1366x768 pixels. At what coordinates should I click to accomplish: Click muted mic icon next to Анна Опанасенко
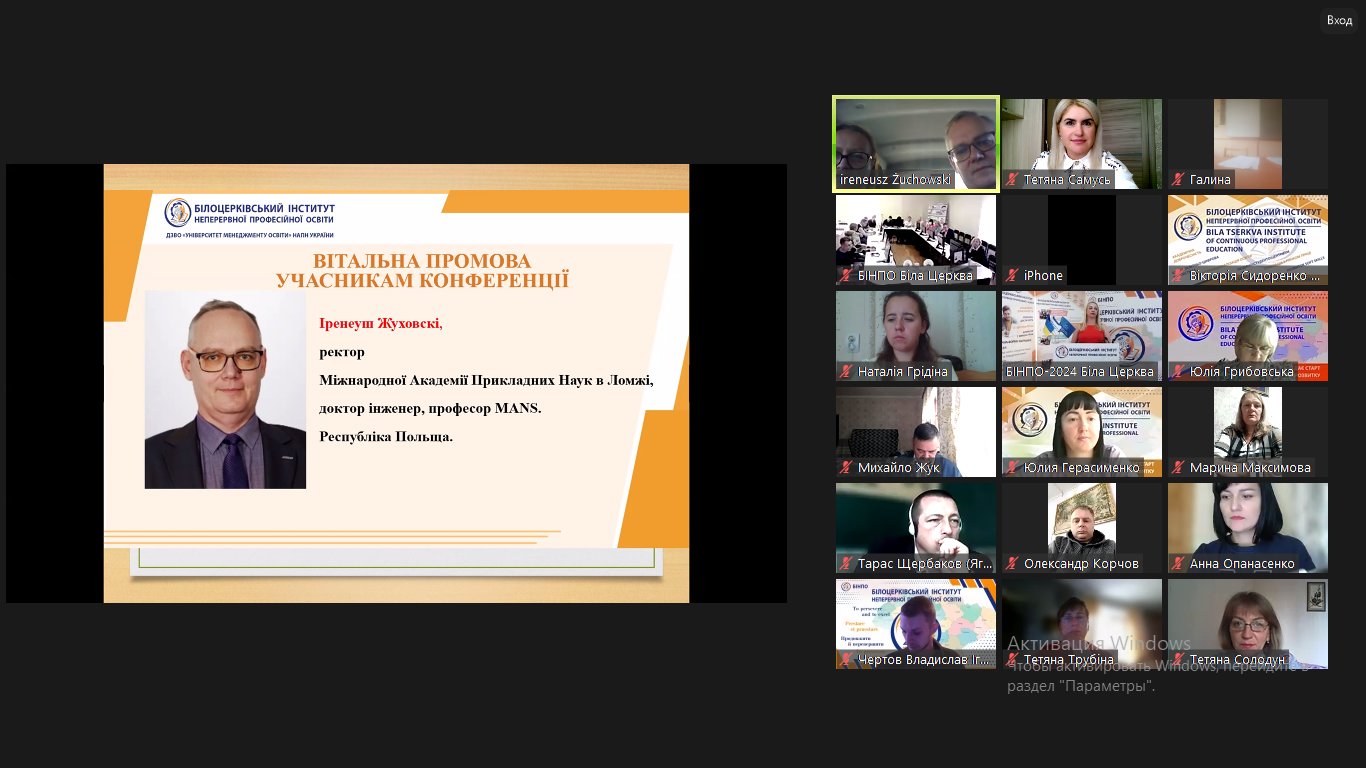tap(1179, 564)
